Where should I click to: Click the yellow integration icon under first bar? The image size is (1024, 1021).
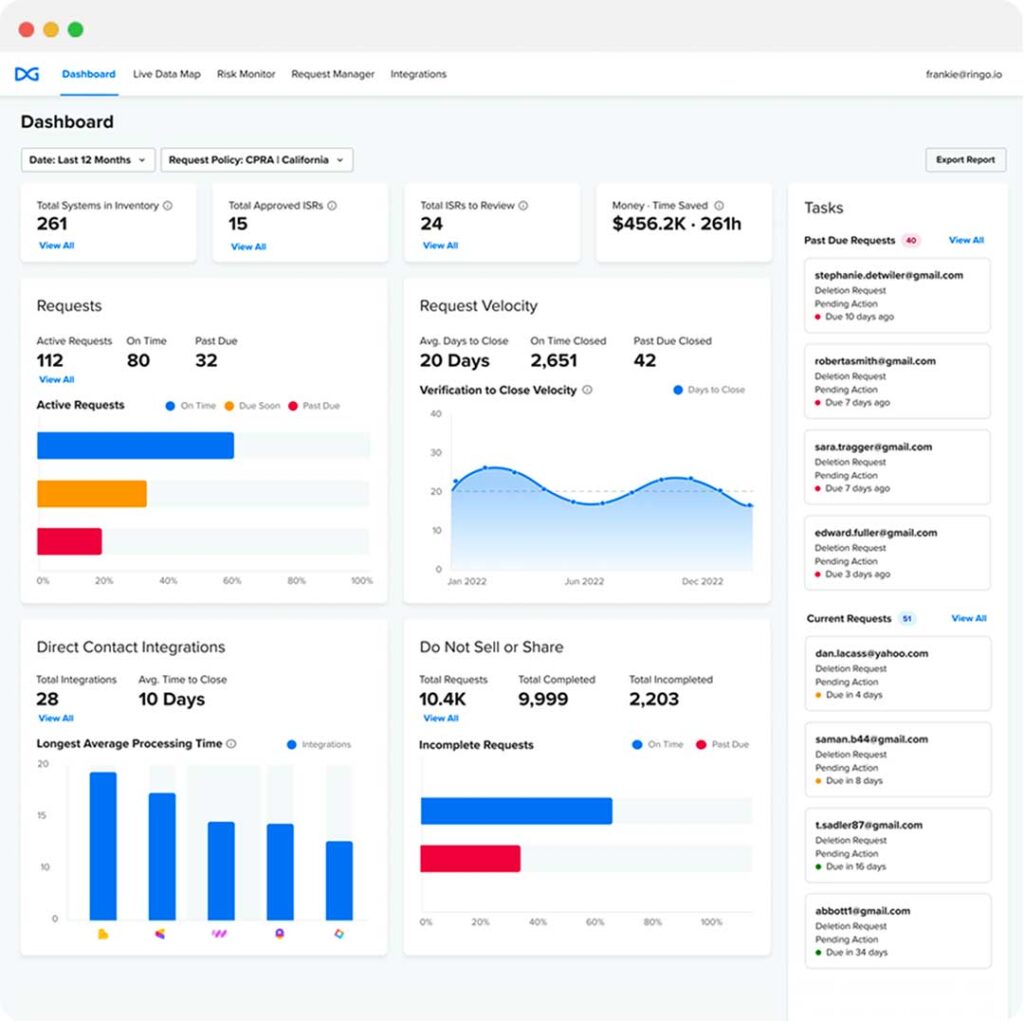point(102,934)
